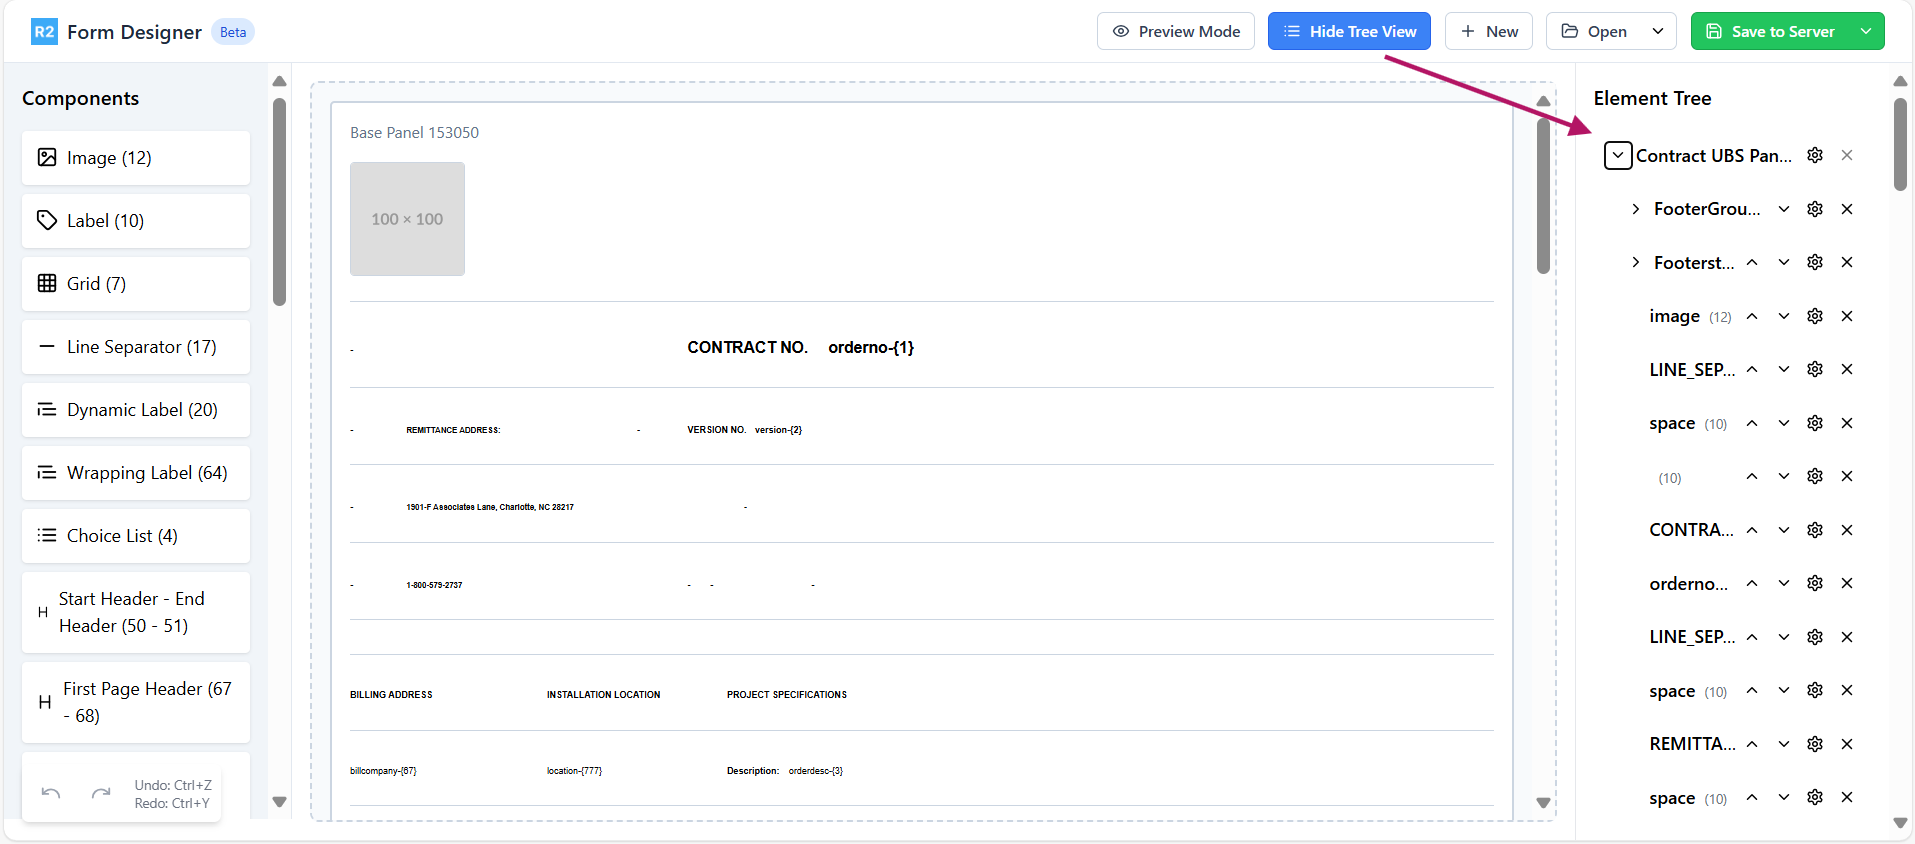Image resolution: width=1915 pixels, height=844 pixels.
Task: Add First Page Header component
Action: coord(136,702)
